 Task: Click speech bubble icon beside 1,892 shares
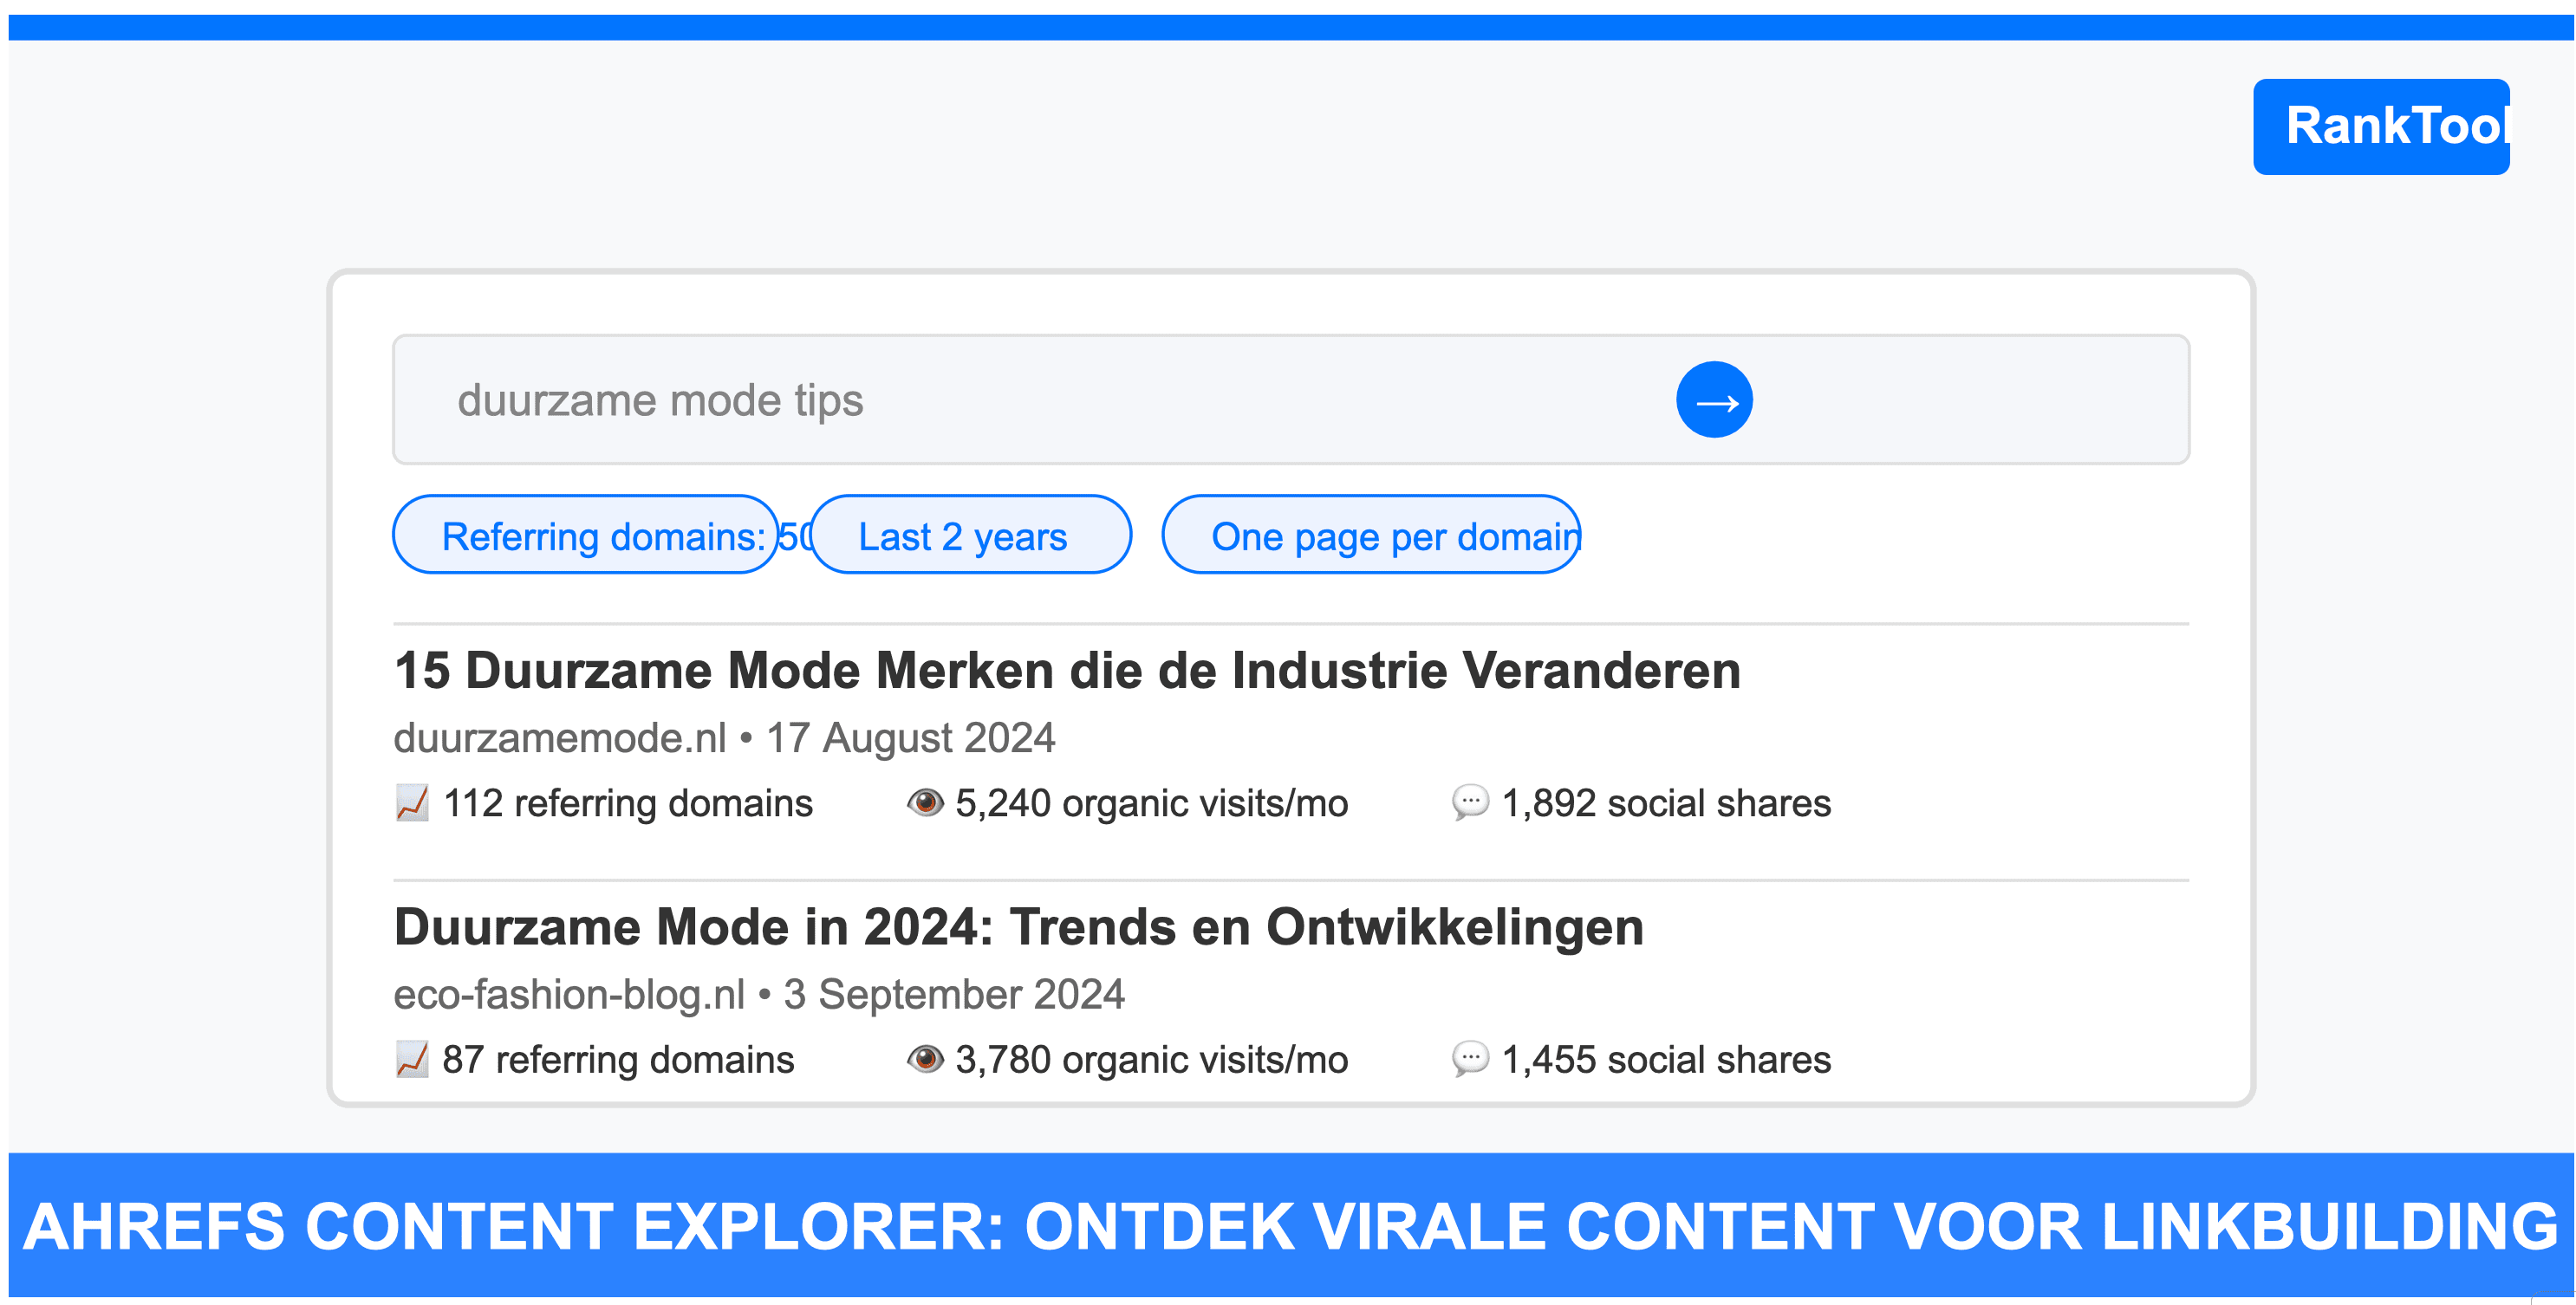click(x=1470, y=802)
